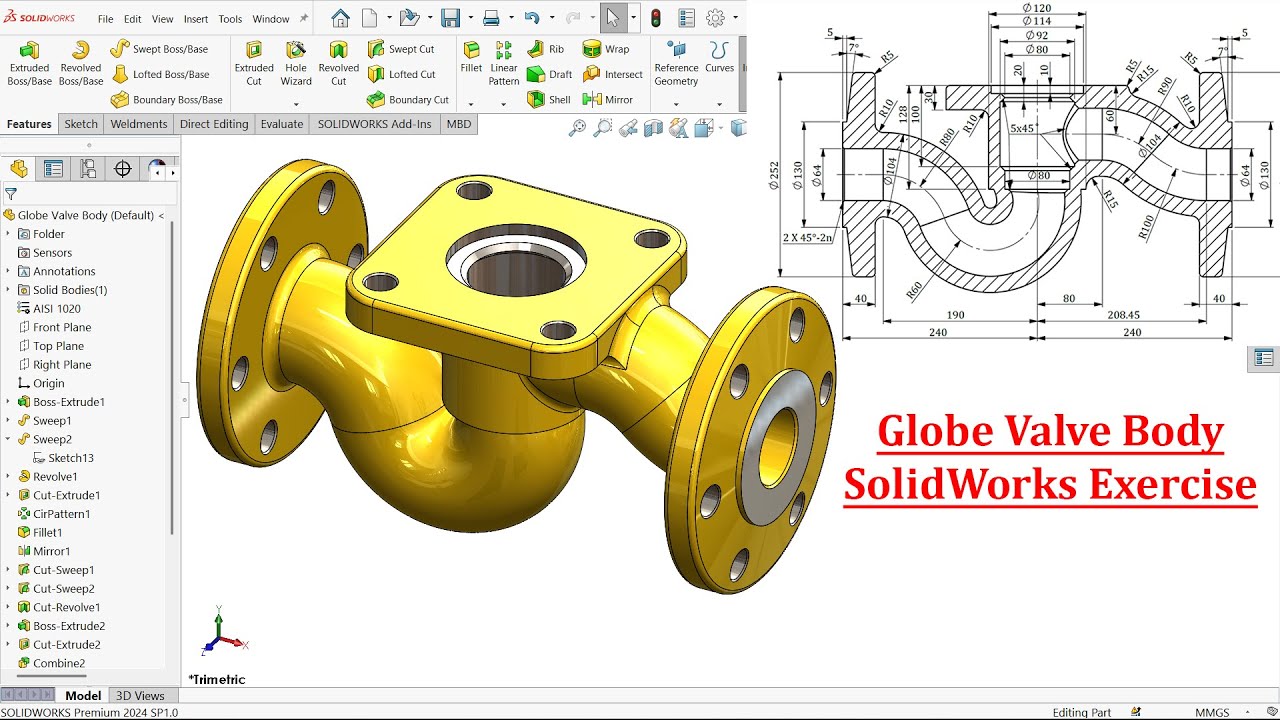Pick the Boundary Cut feature
Screen dimensions: 1280x720
coord(408,99)
